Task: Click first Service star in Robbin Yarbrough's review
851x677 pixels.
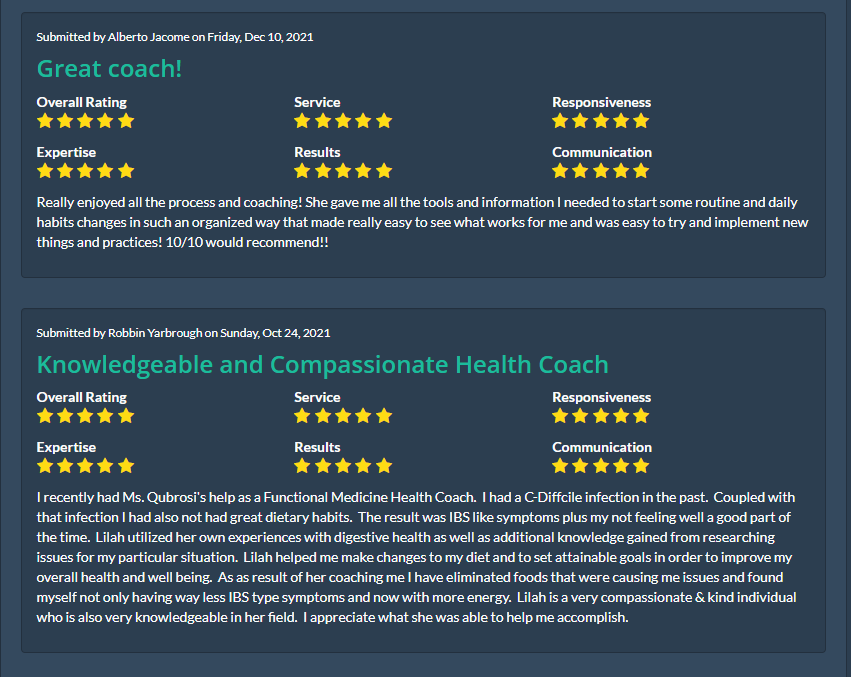Action: (x=302, y=416)
